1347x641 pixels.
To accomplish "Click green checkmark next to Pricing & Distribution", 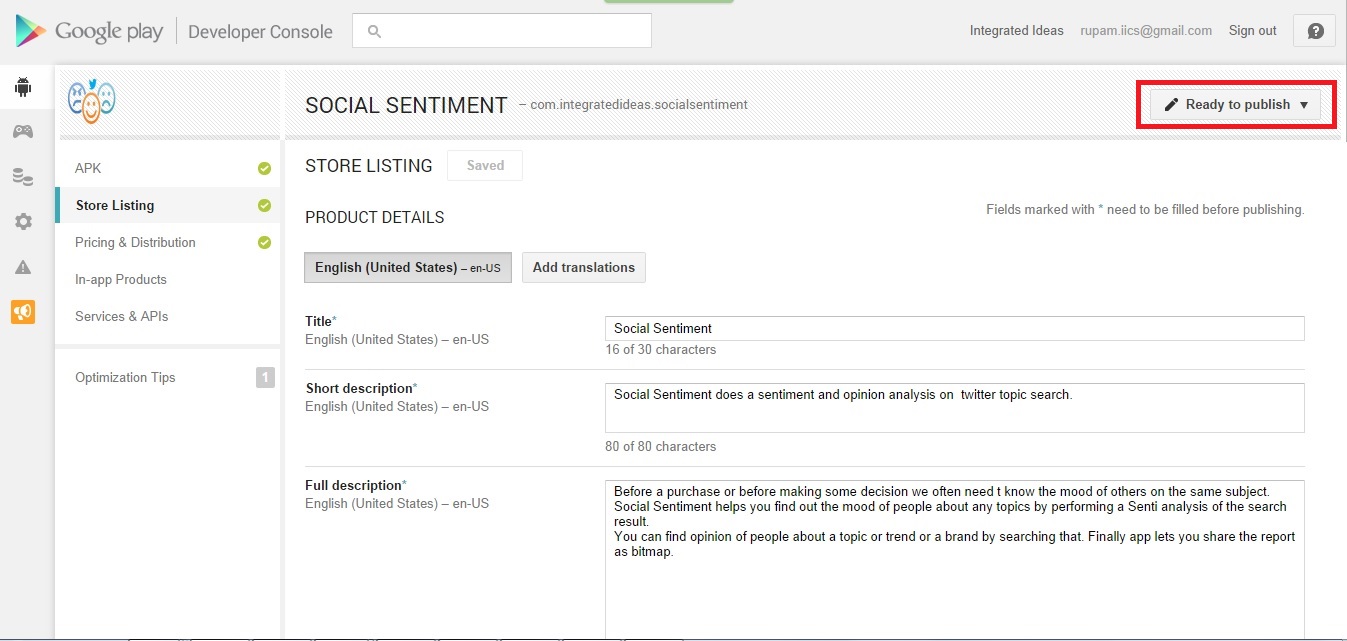I will pyautogui.click(x=264, y=242).
